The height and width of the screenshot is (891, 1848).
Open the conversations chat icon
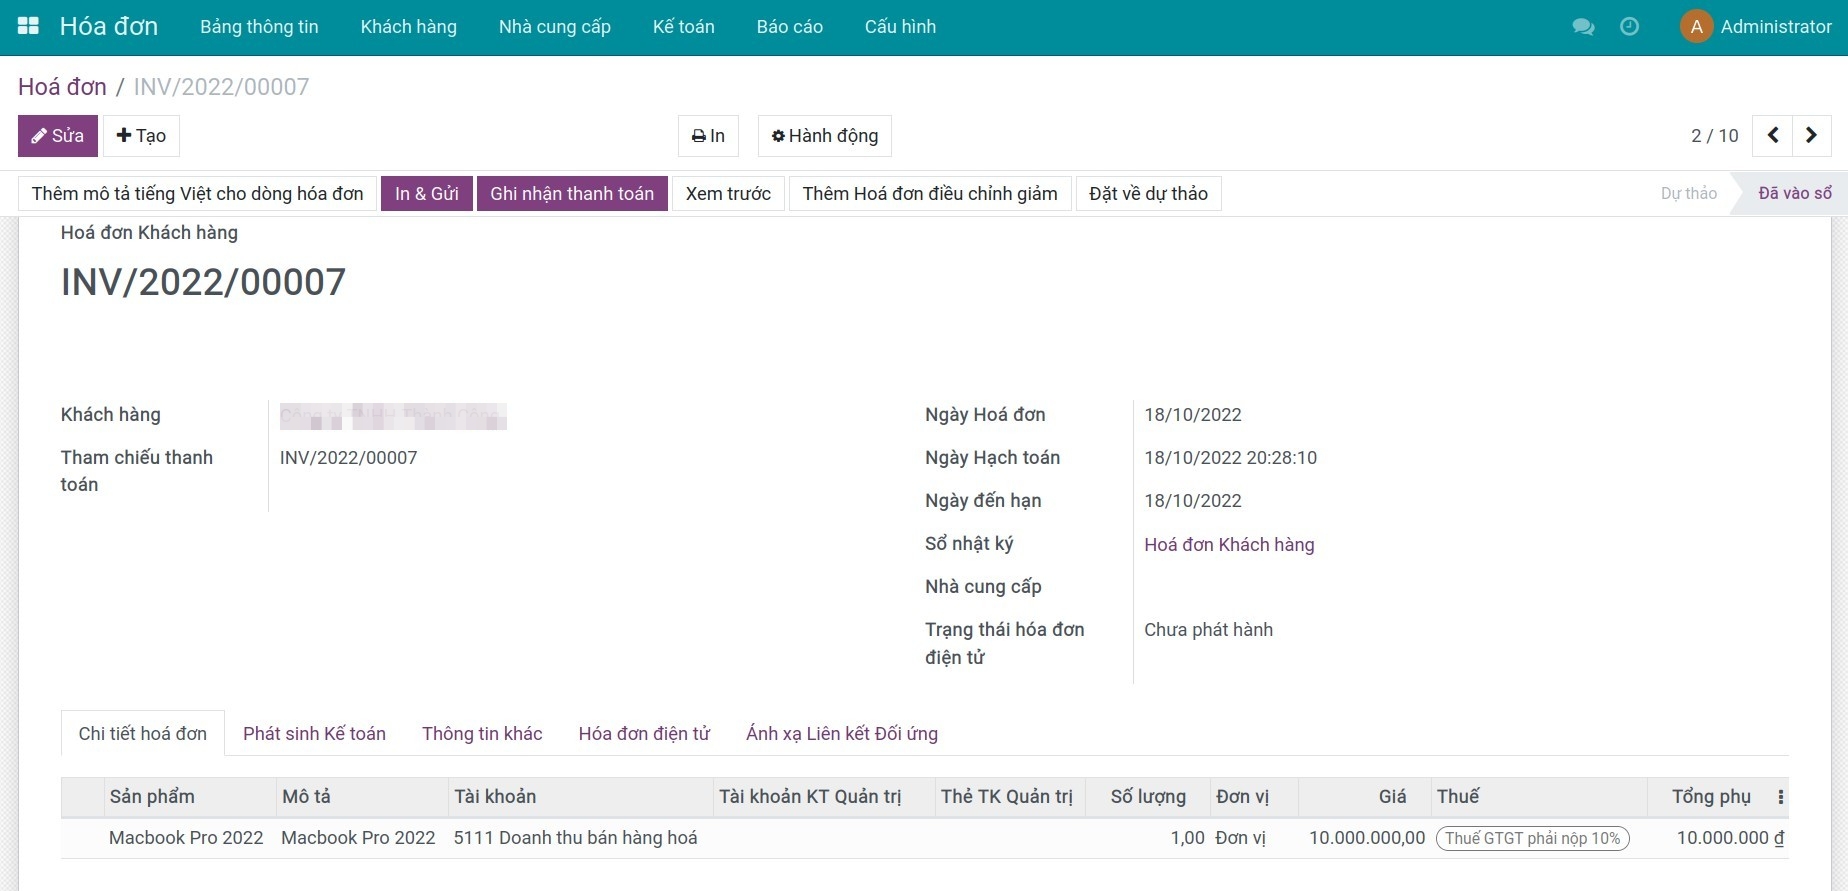pos(1583,27)
